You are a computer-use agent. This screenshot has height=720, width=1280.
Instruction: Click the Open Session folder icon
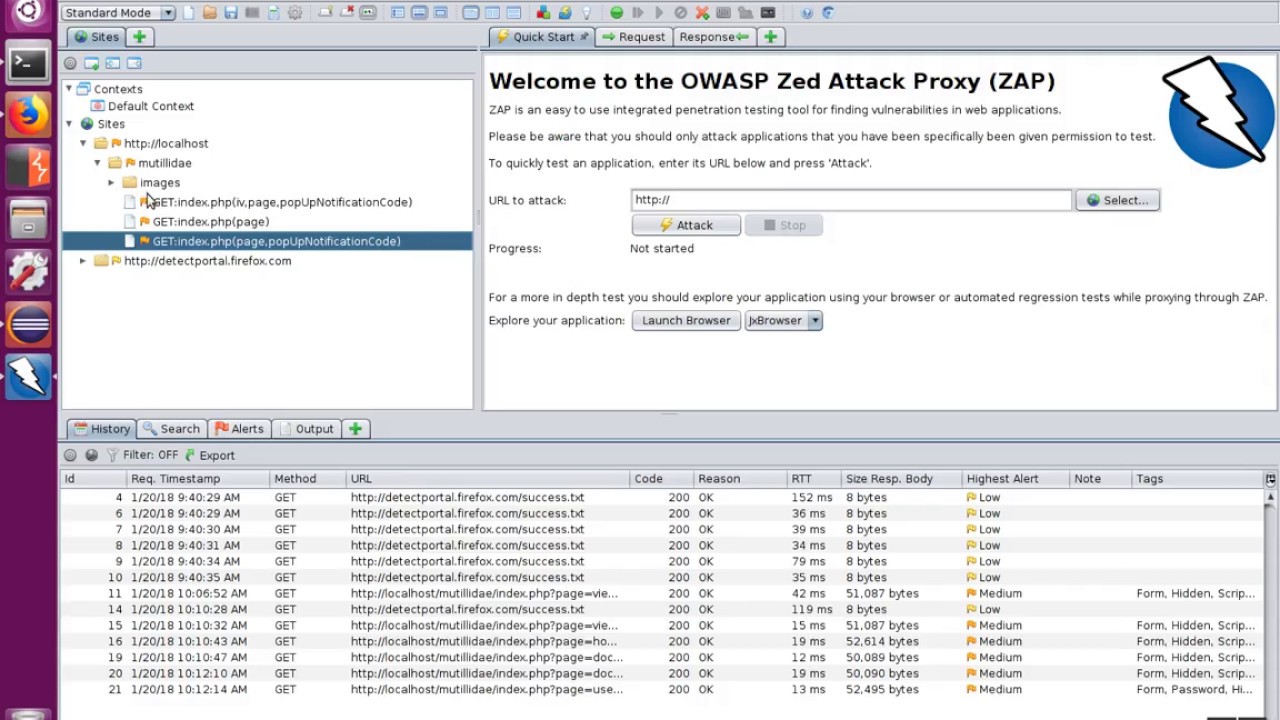click(209, 13)
